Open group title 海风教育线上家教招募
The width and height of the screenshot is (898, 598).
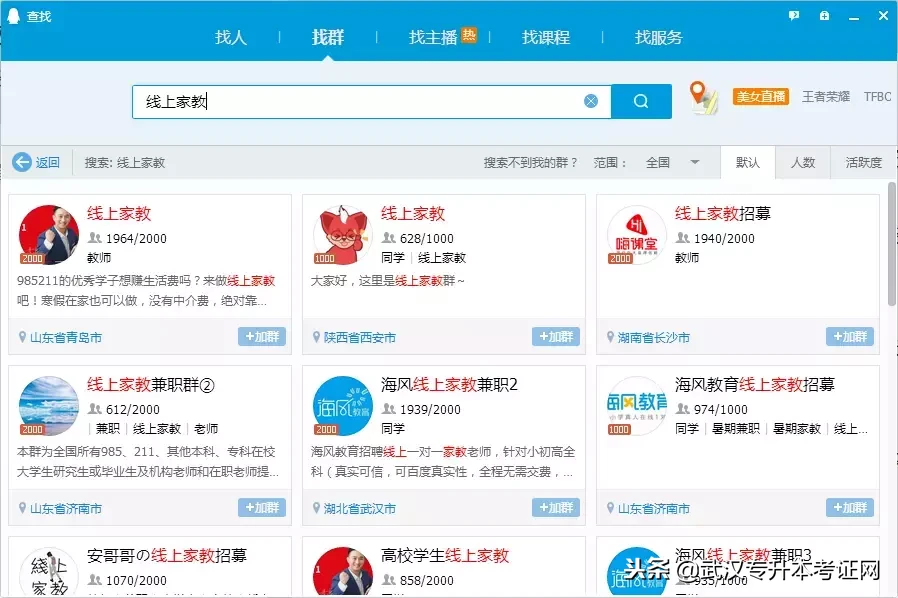(755, 384)
